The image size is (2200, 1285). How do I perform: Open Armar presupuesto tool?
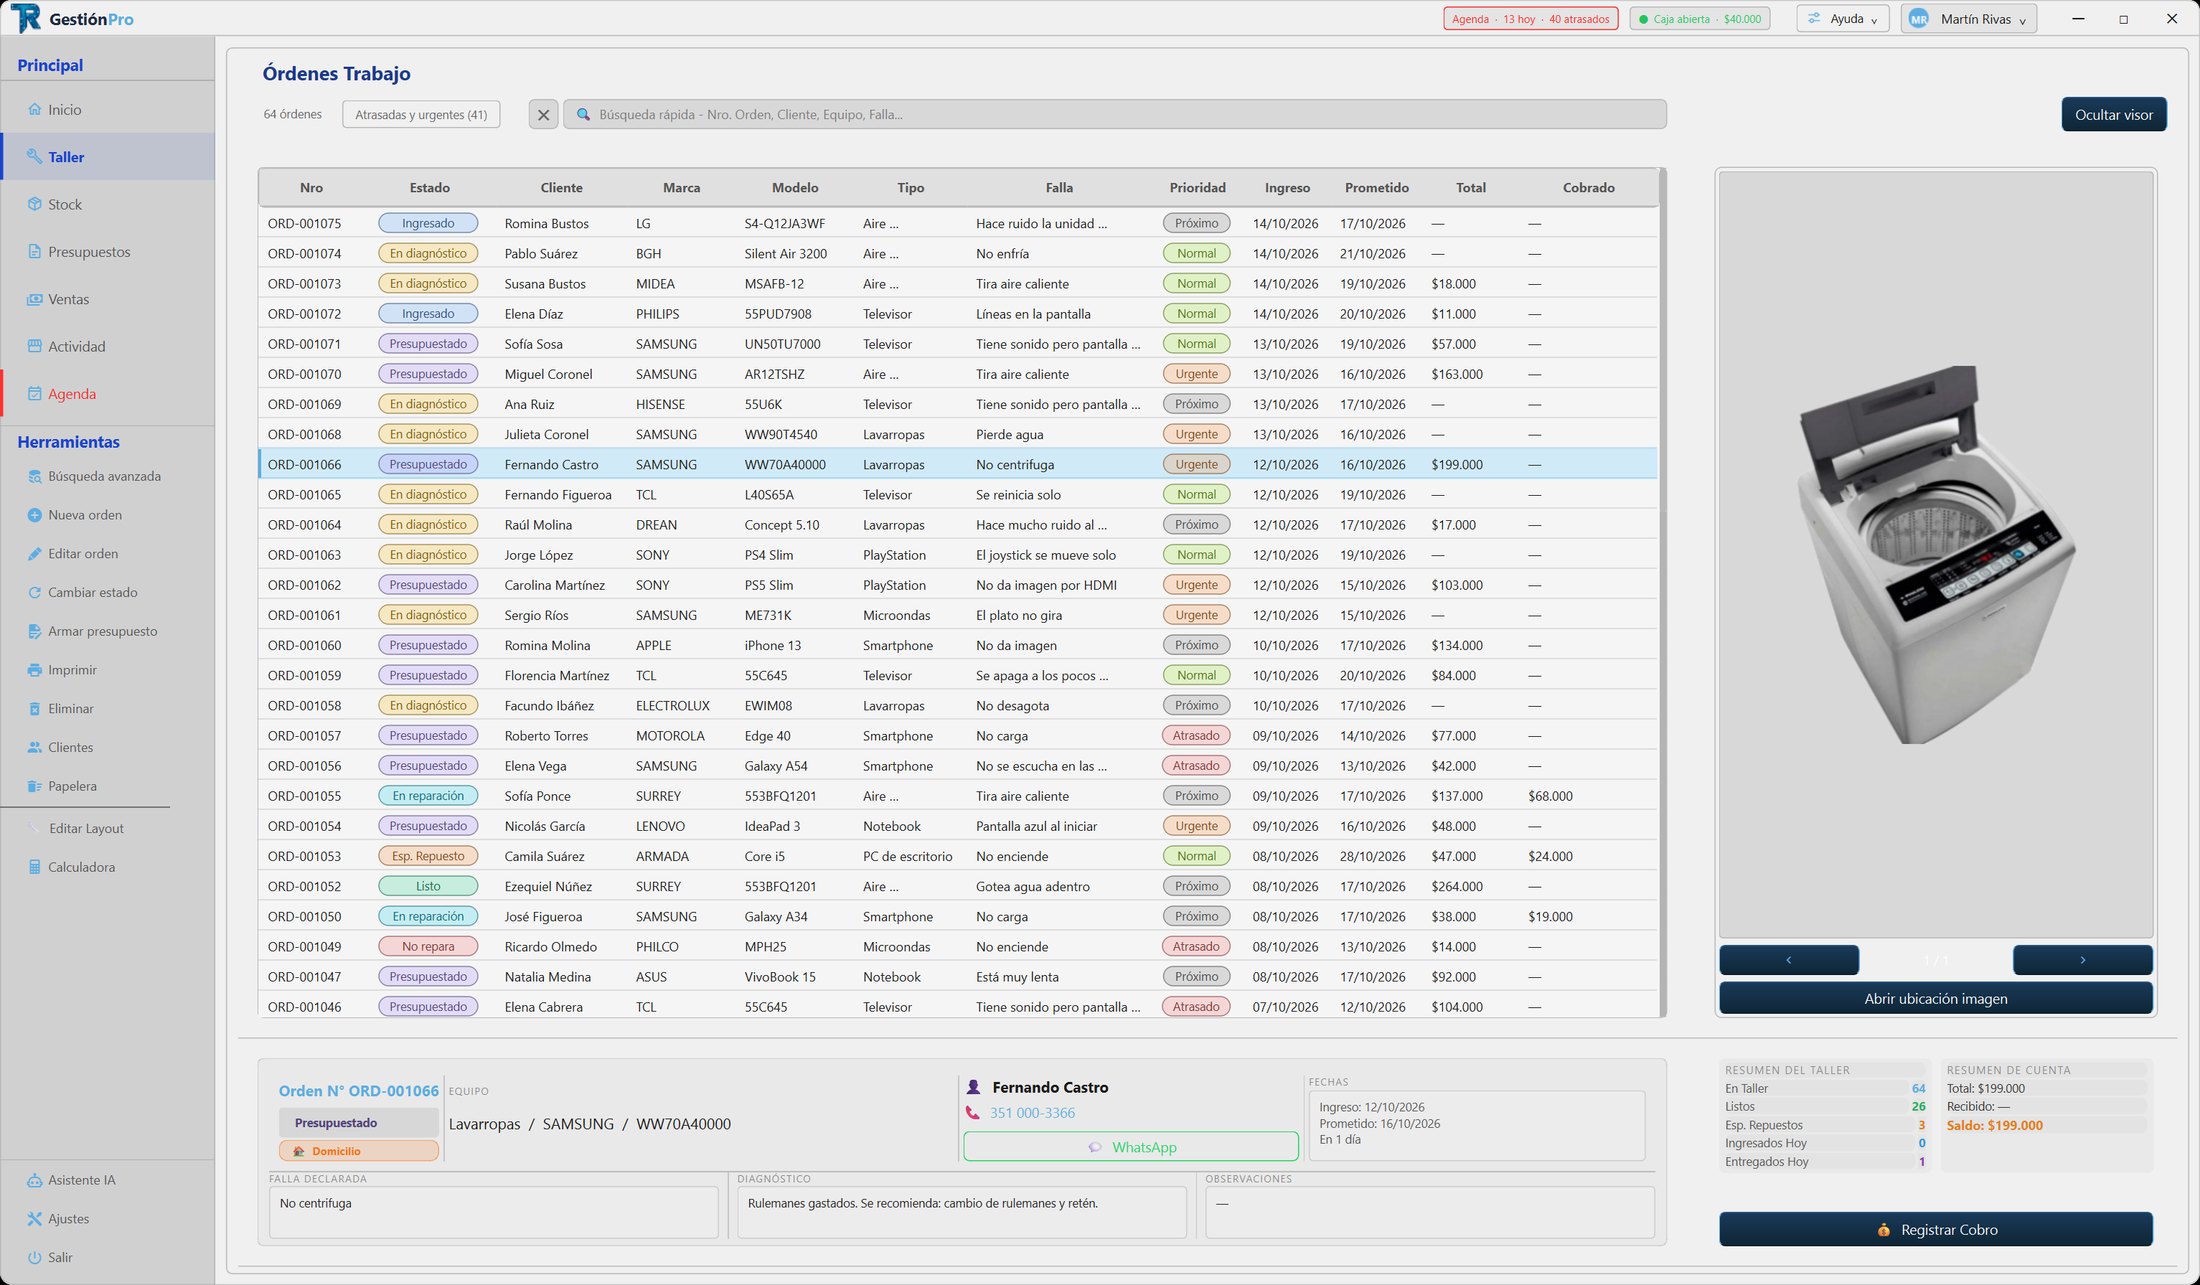point(92,632)
